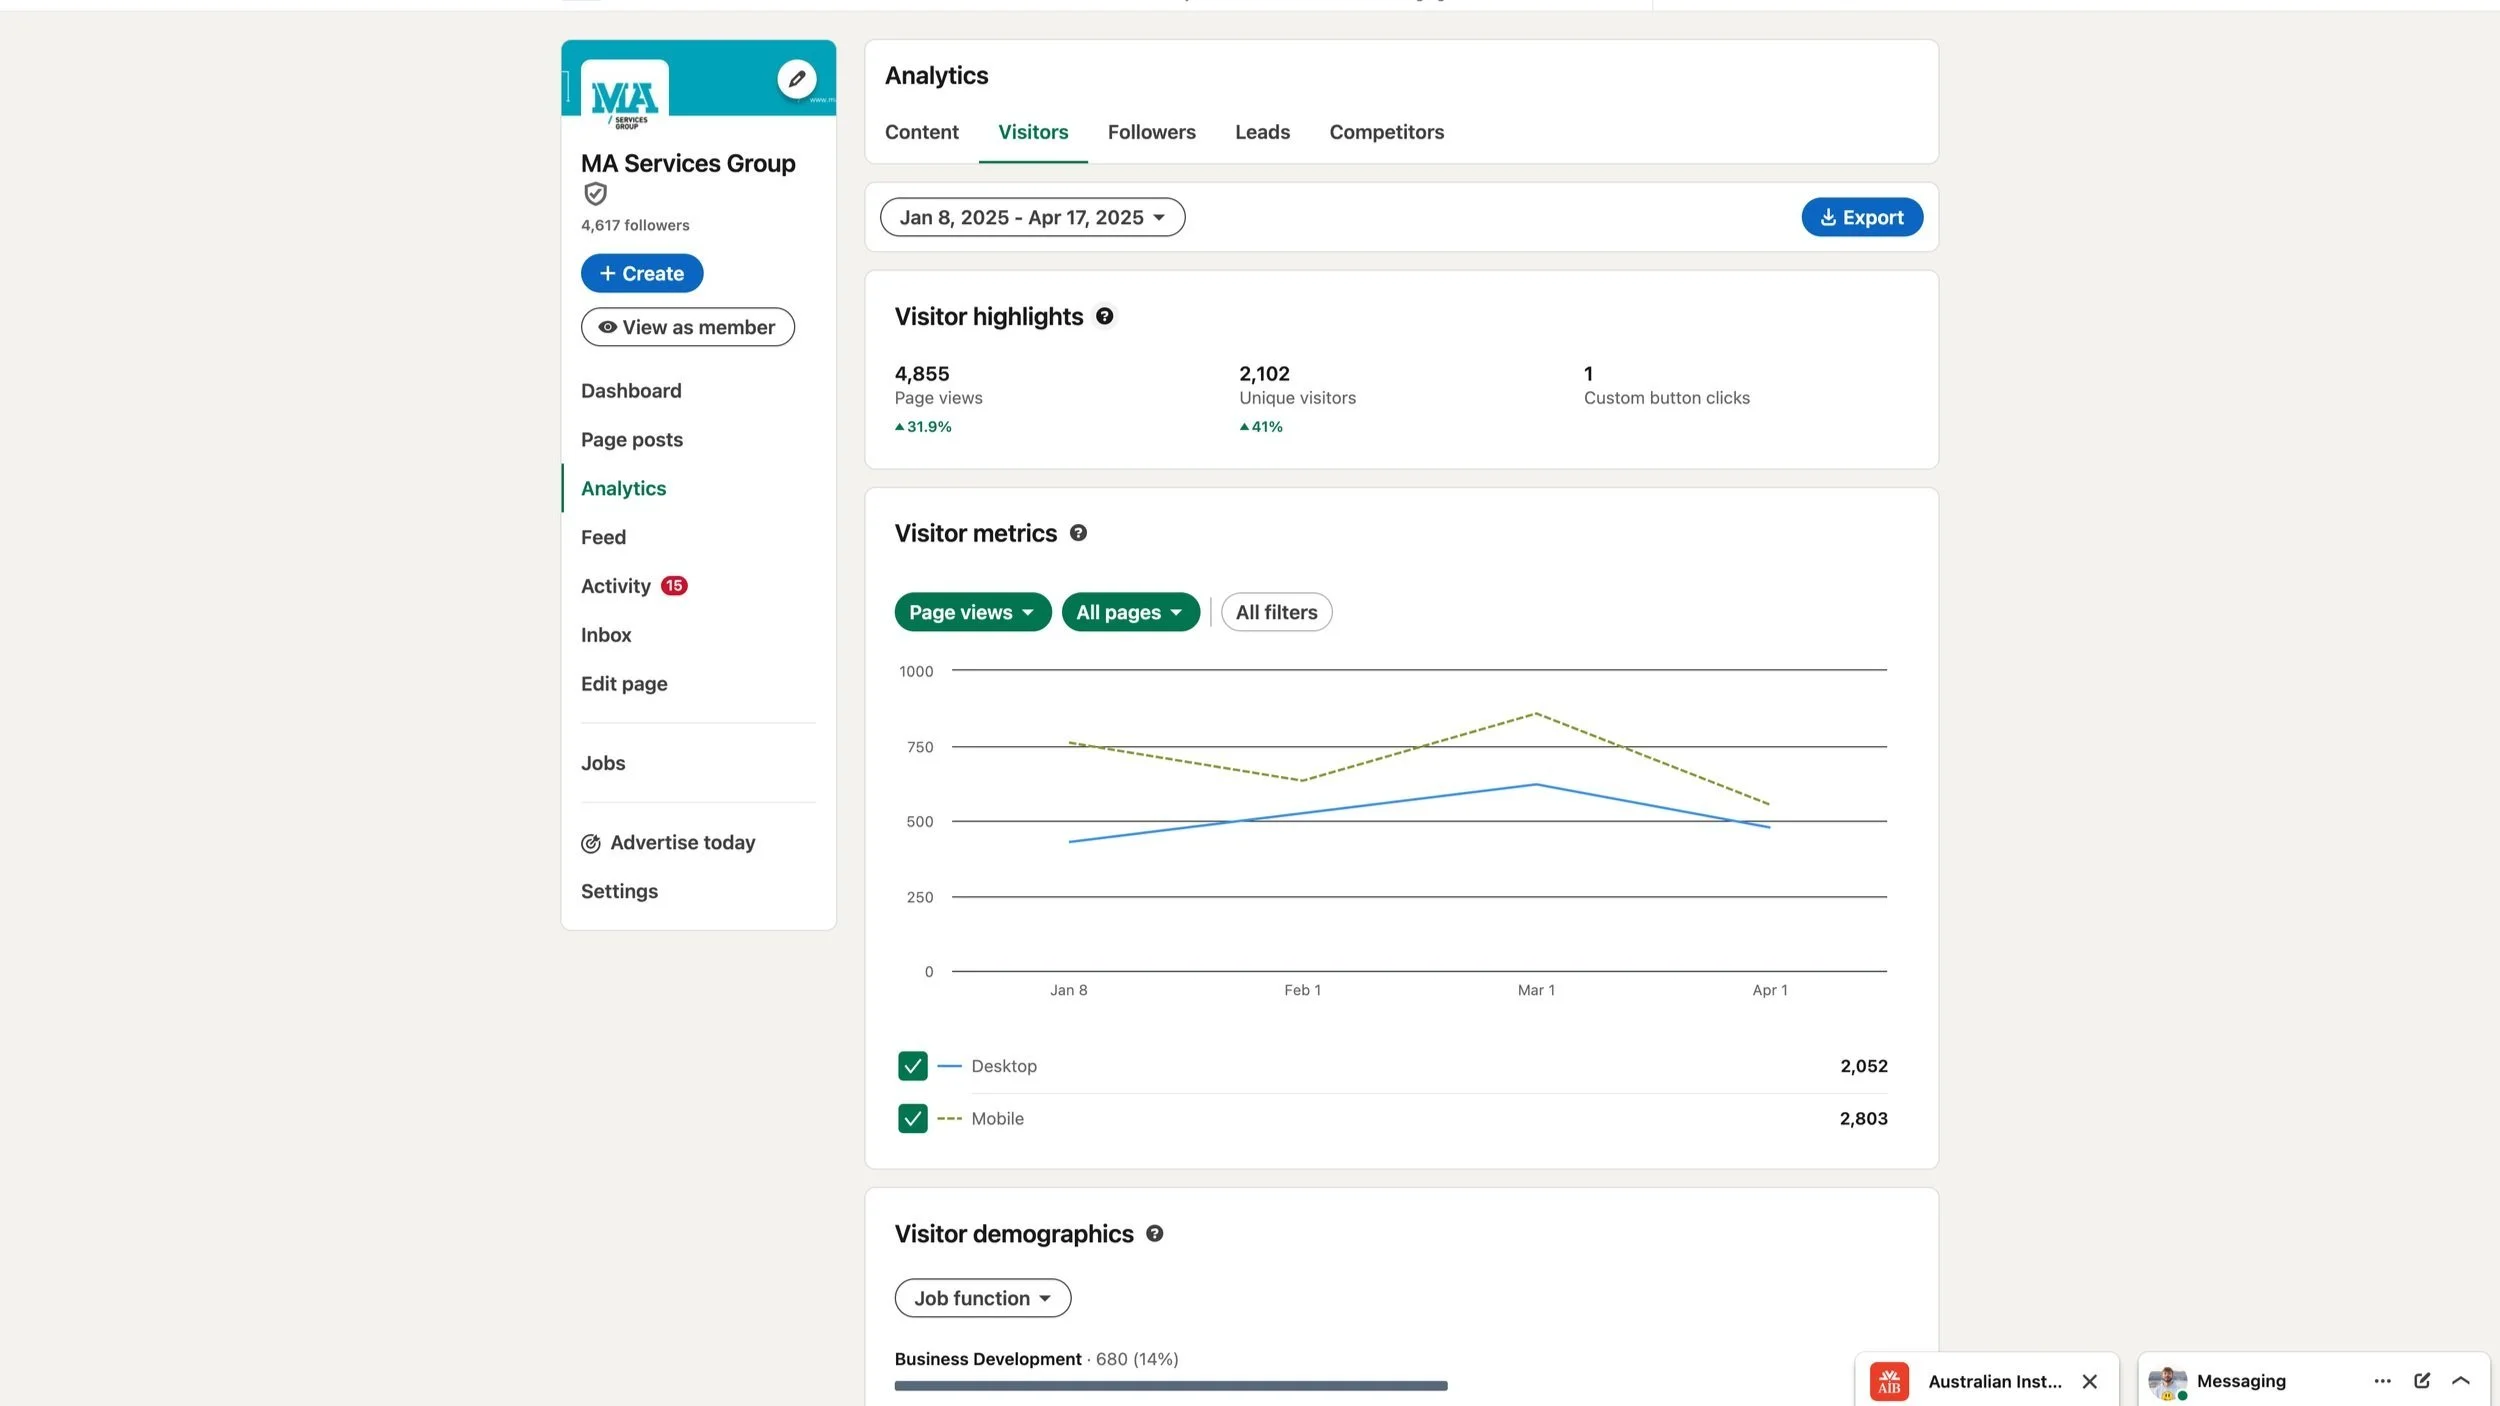Open the Page views metric dropdown
Image resolution: width=2500 pixels, height=1406 pixels.
click(x=972, y=612)
